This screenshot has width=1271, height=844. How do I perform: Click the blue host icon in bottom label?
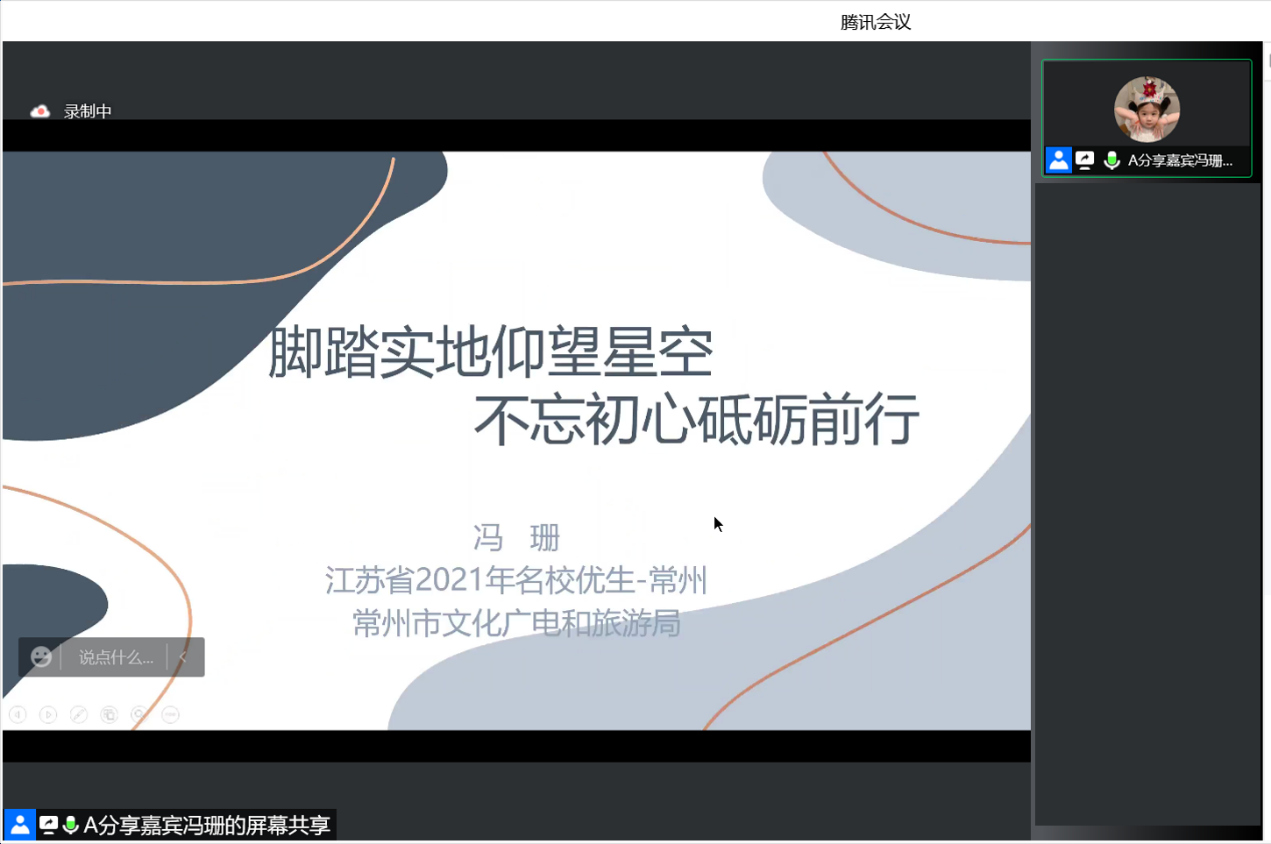tap(20, 825)
